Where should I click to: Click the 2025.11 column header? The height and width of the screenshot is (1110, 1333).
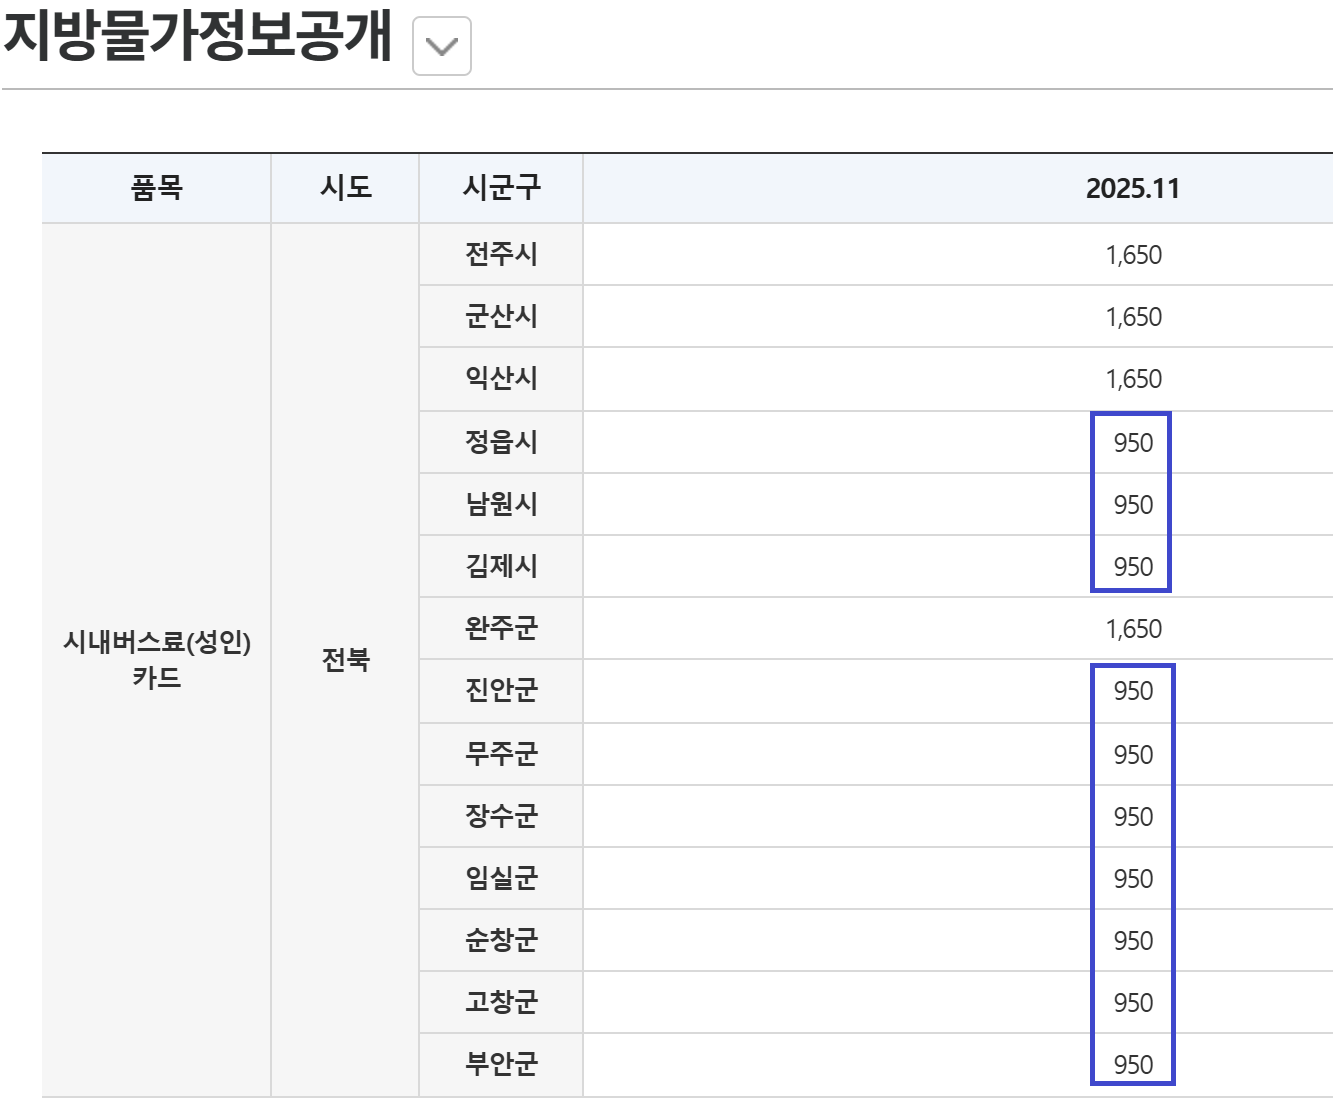point(1132,189)
